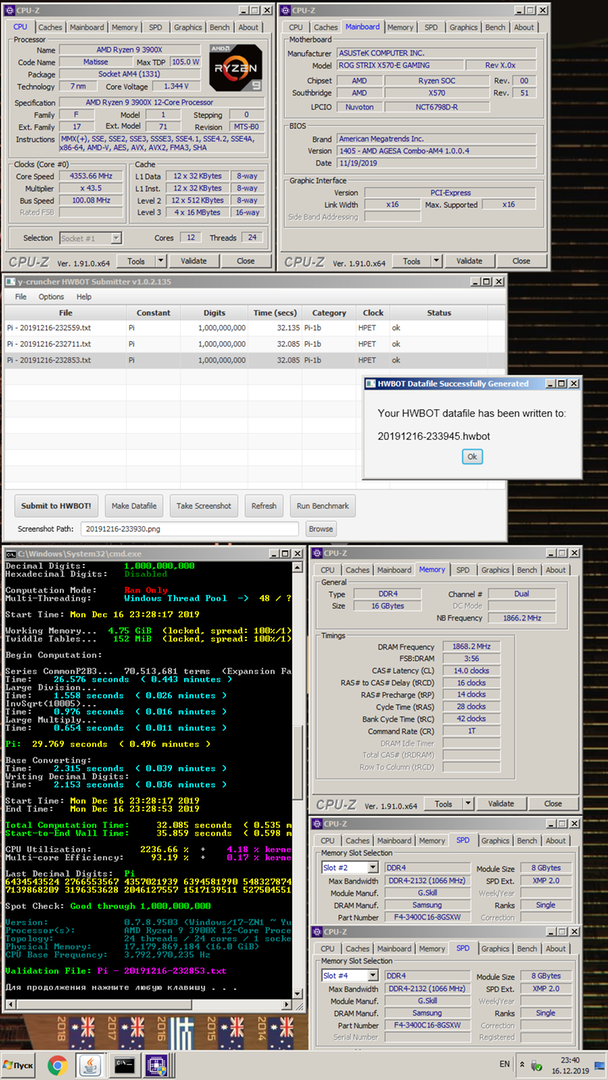608x1080 pixels.
Task: Expand Tools arrow in the Memory CPU-Z window
Action: [x=468, y=803]
